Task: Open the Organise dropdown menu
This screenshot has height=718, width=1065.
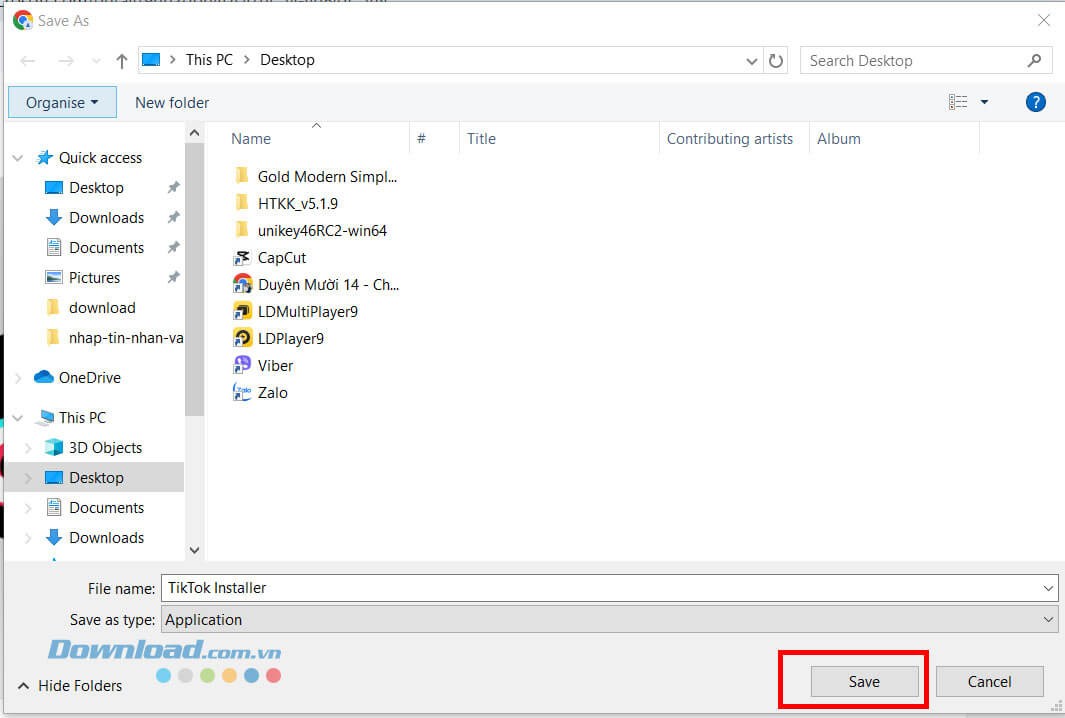Action: [62, 102]
